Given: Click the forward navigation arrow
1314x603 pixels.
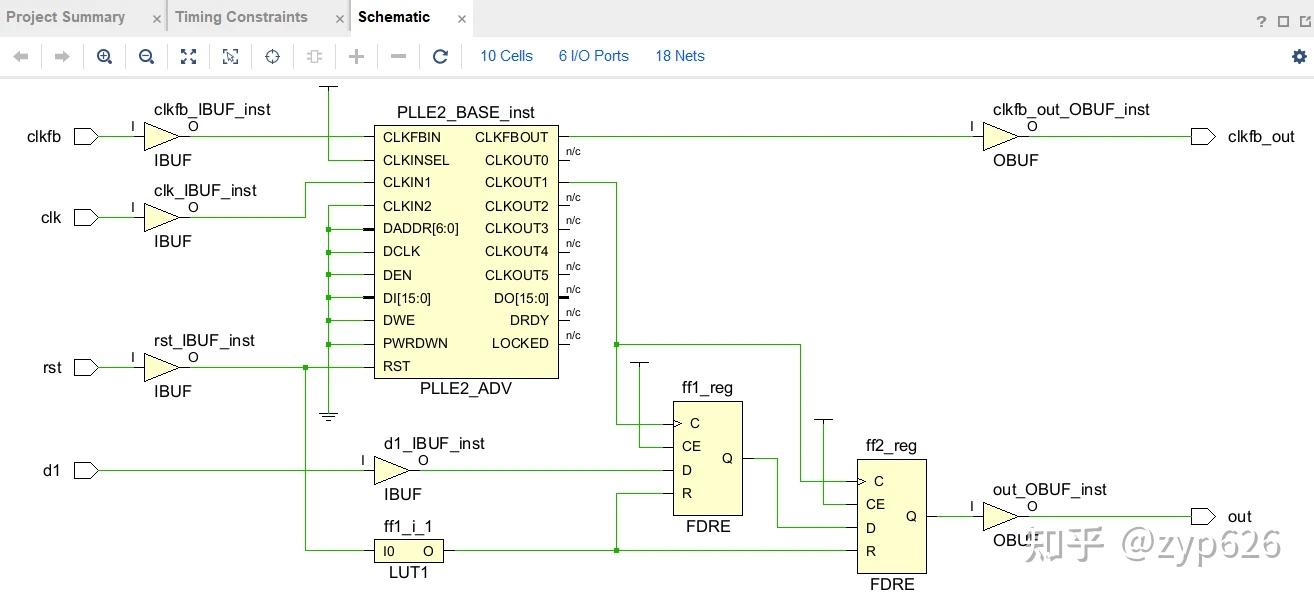Looking at the screenshot, I should tap(61, 56).
